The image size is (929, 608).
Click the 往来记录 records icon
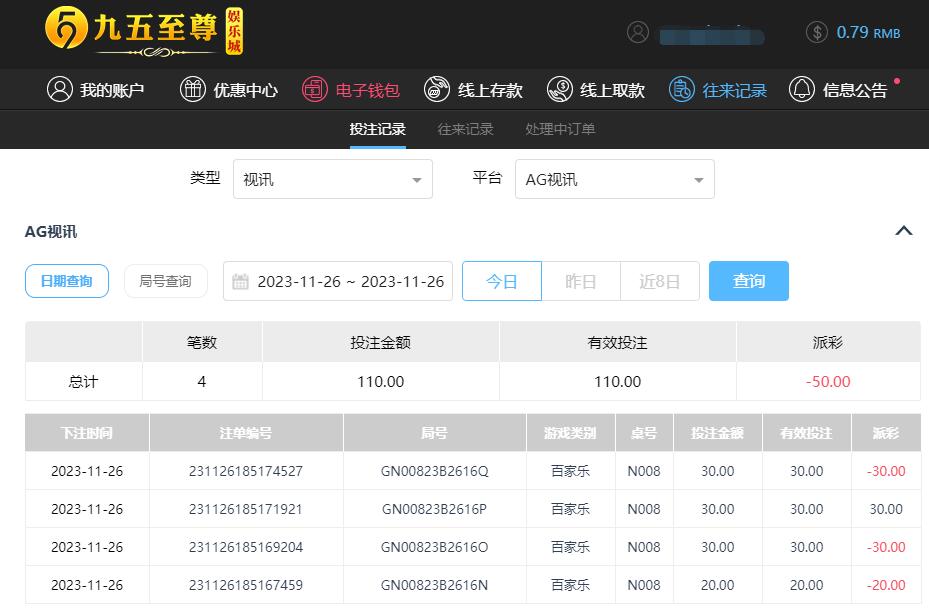click(681, 89)
